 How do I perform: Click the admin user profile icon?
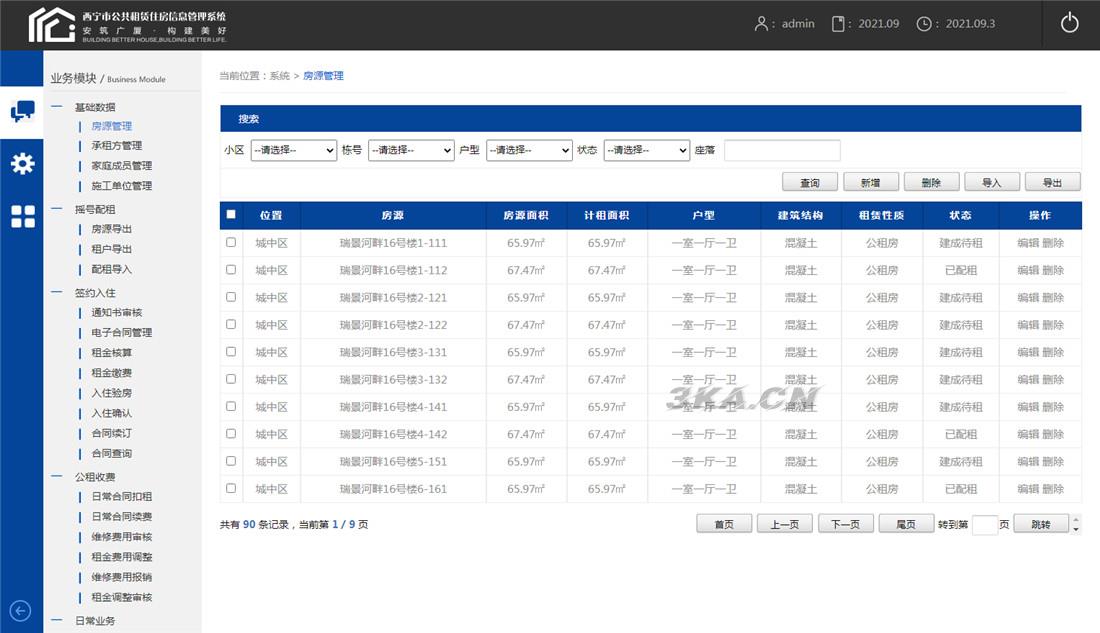coord(762,22)
